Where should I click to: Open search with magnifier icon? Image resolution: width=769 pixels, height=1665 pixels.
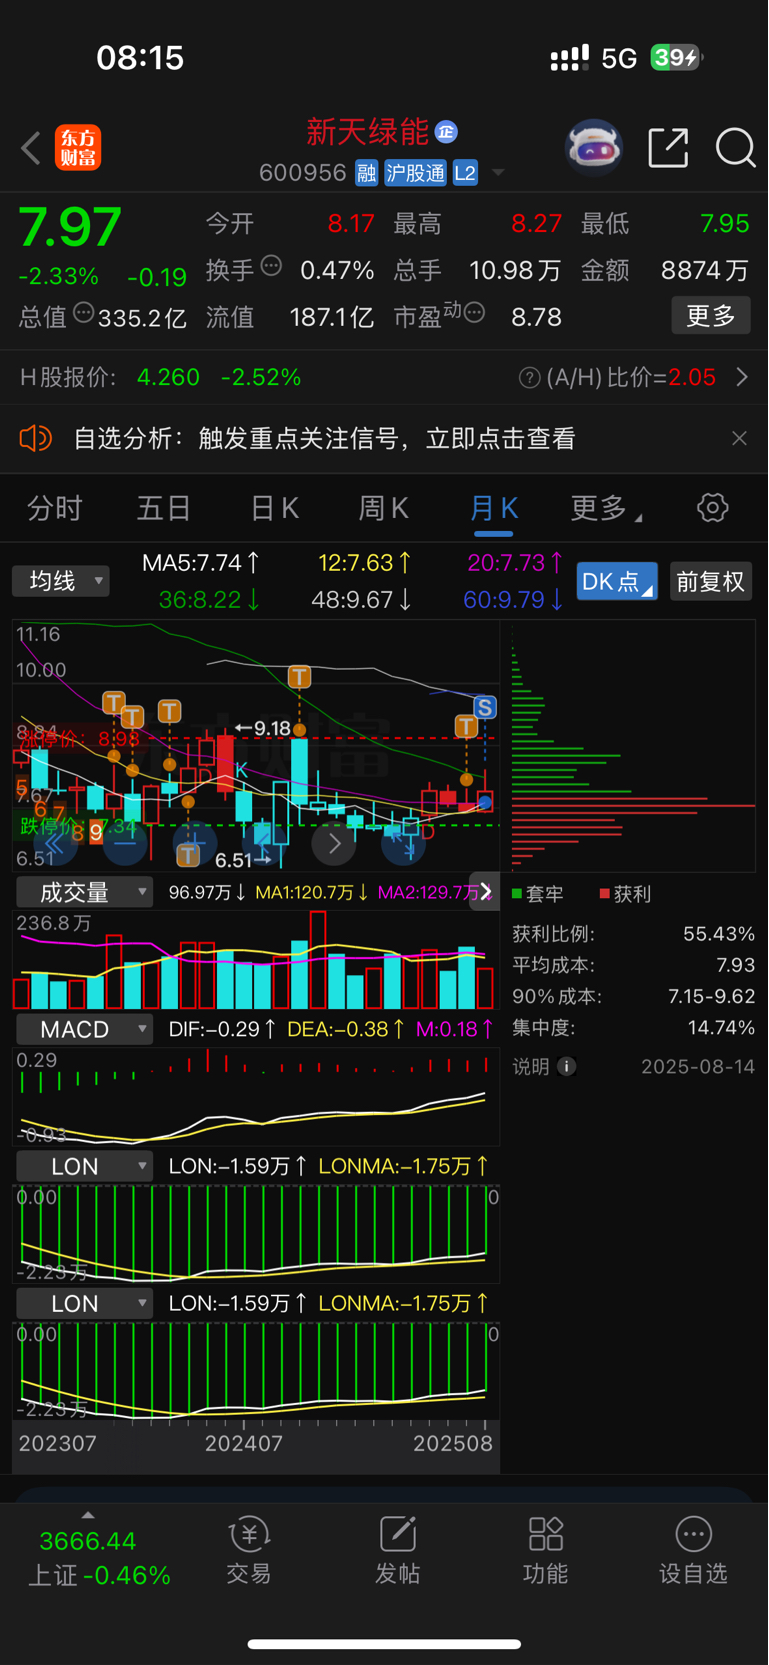(x=735, y=148)
